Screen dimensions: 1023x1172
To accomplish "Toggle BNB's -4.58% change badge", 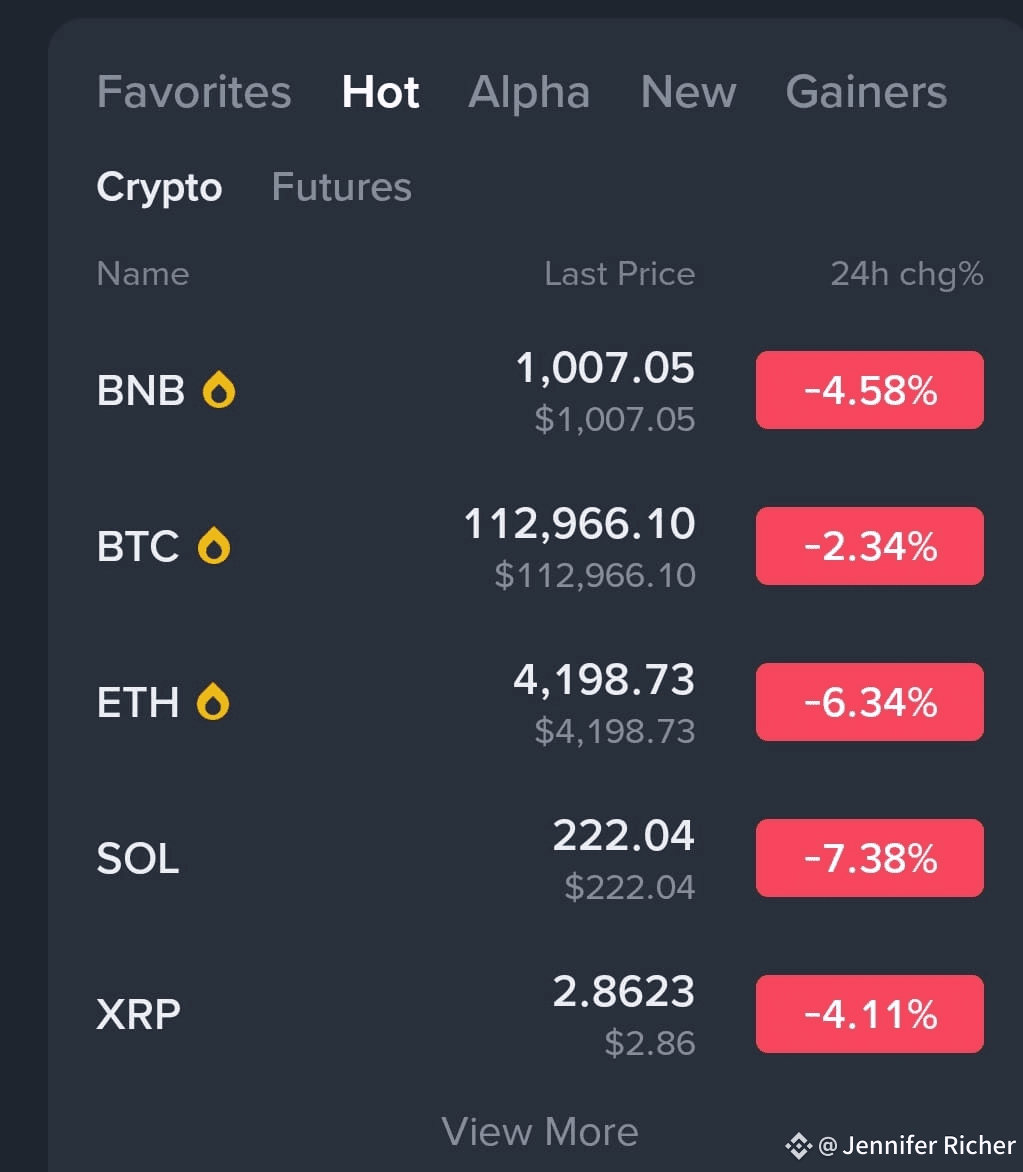I will [870, 390].
